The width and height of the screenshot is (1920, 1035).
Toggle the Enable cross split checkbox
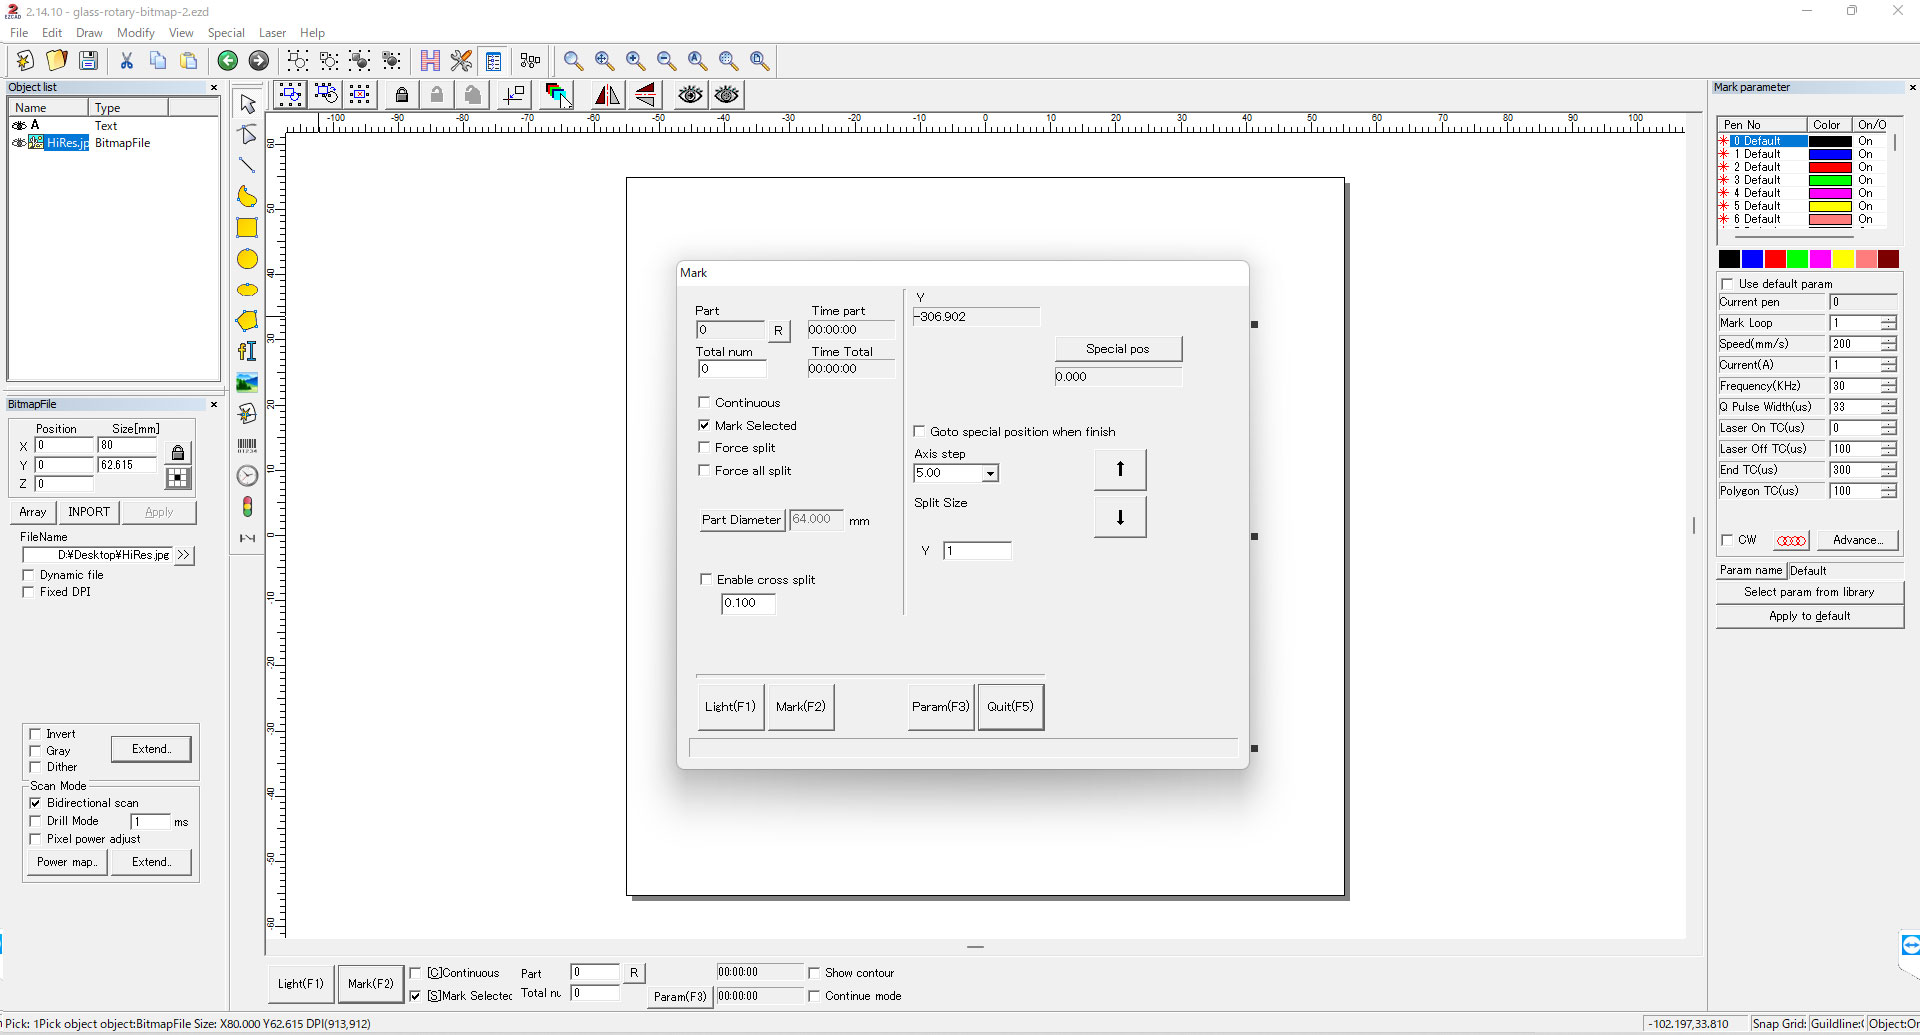click(706, 580)
